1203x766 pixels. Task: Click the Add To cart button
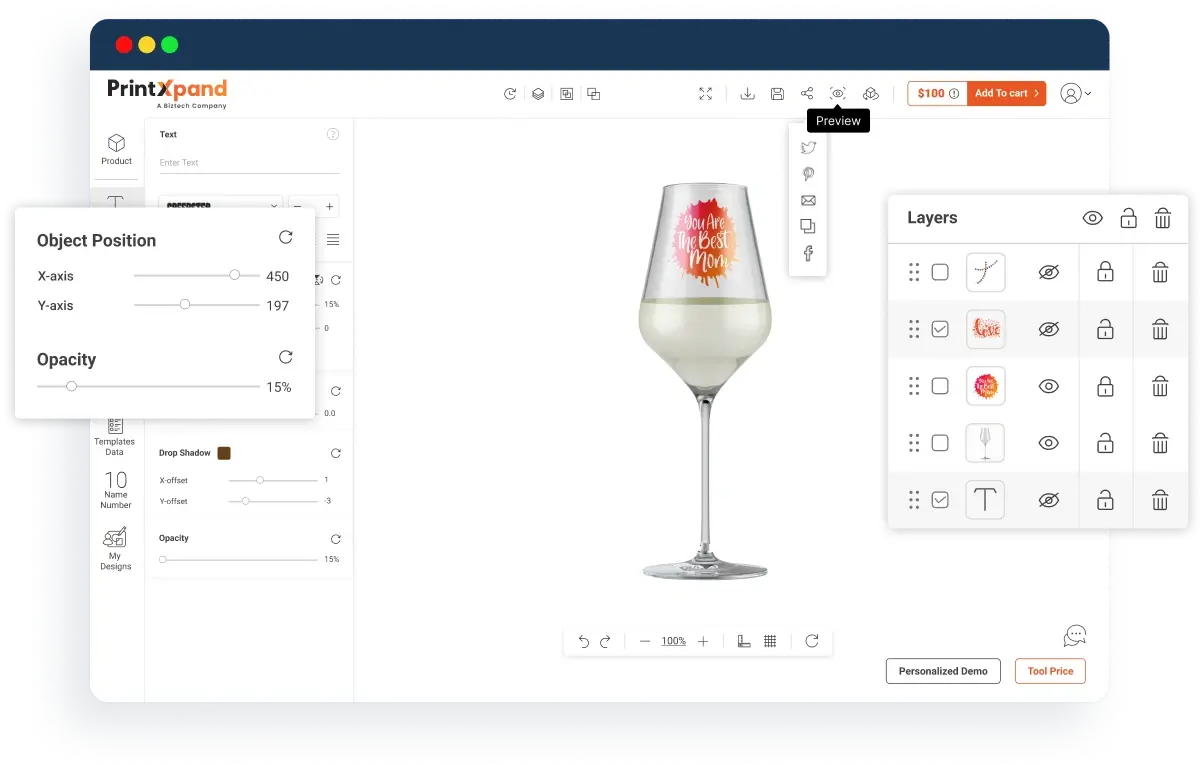(x=1006, y=93)
